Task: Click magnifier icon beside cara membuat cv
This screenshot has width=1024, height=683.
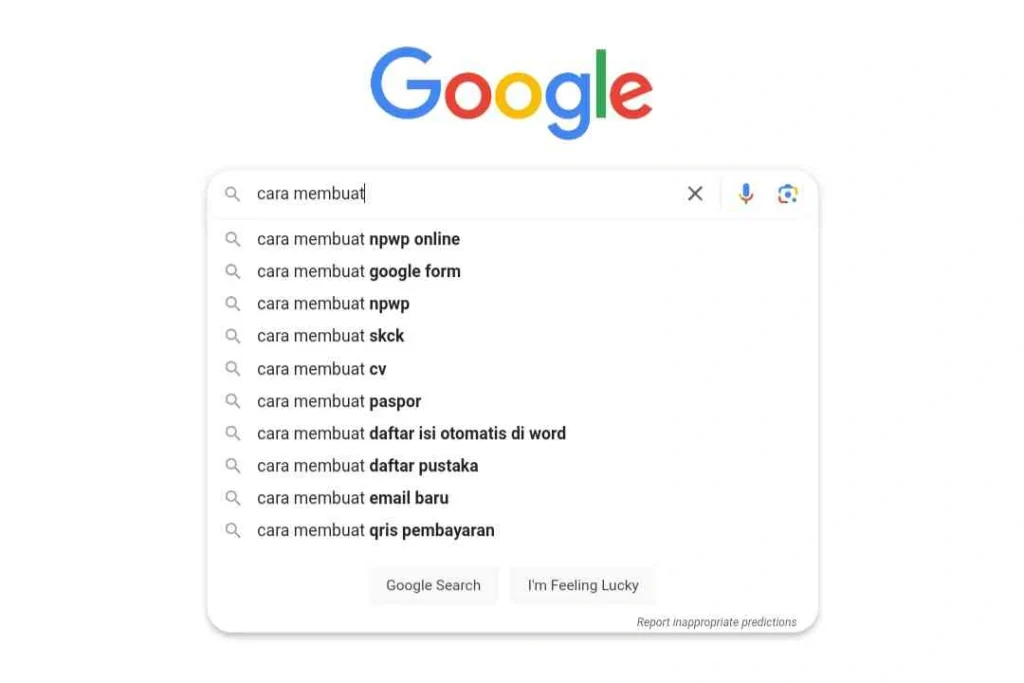Action: point(232,368)
